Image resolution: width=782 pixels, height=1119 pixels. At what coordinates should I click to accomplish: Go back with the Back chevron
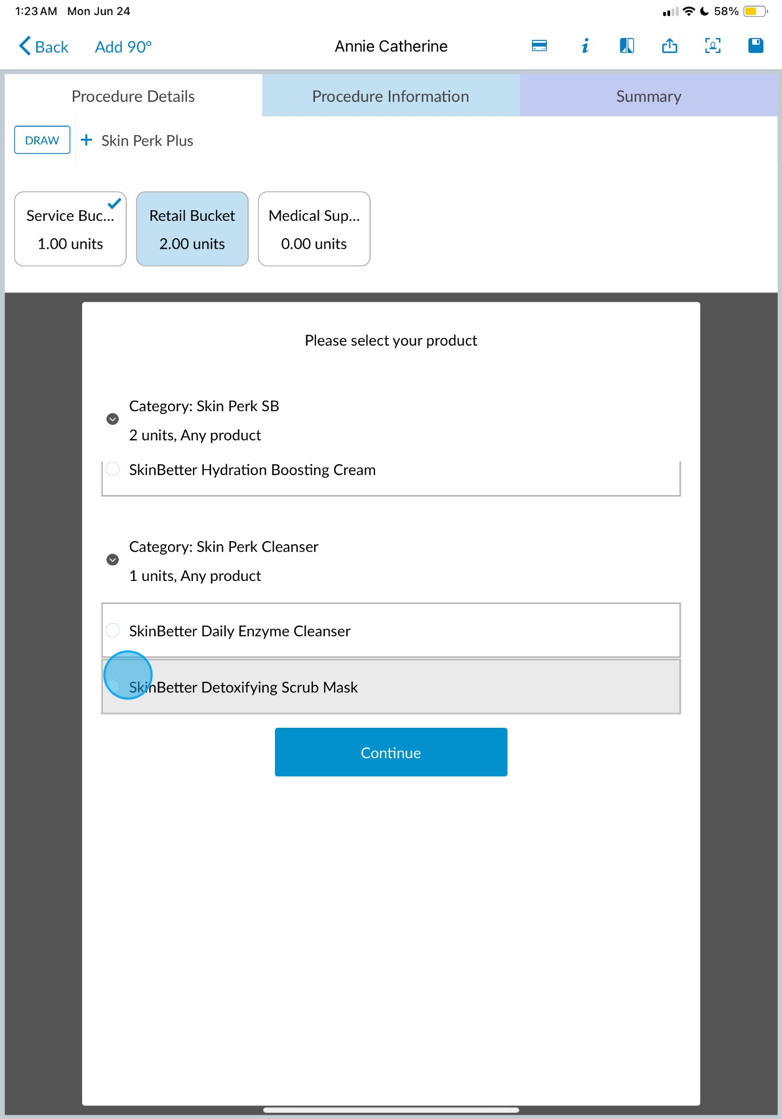(44, 47)
